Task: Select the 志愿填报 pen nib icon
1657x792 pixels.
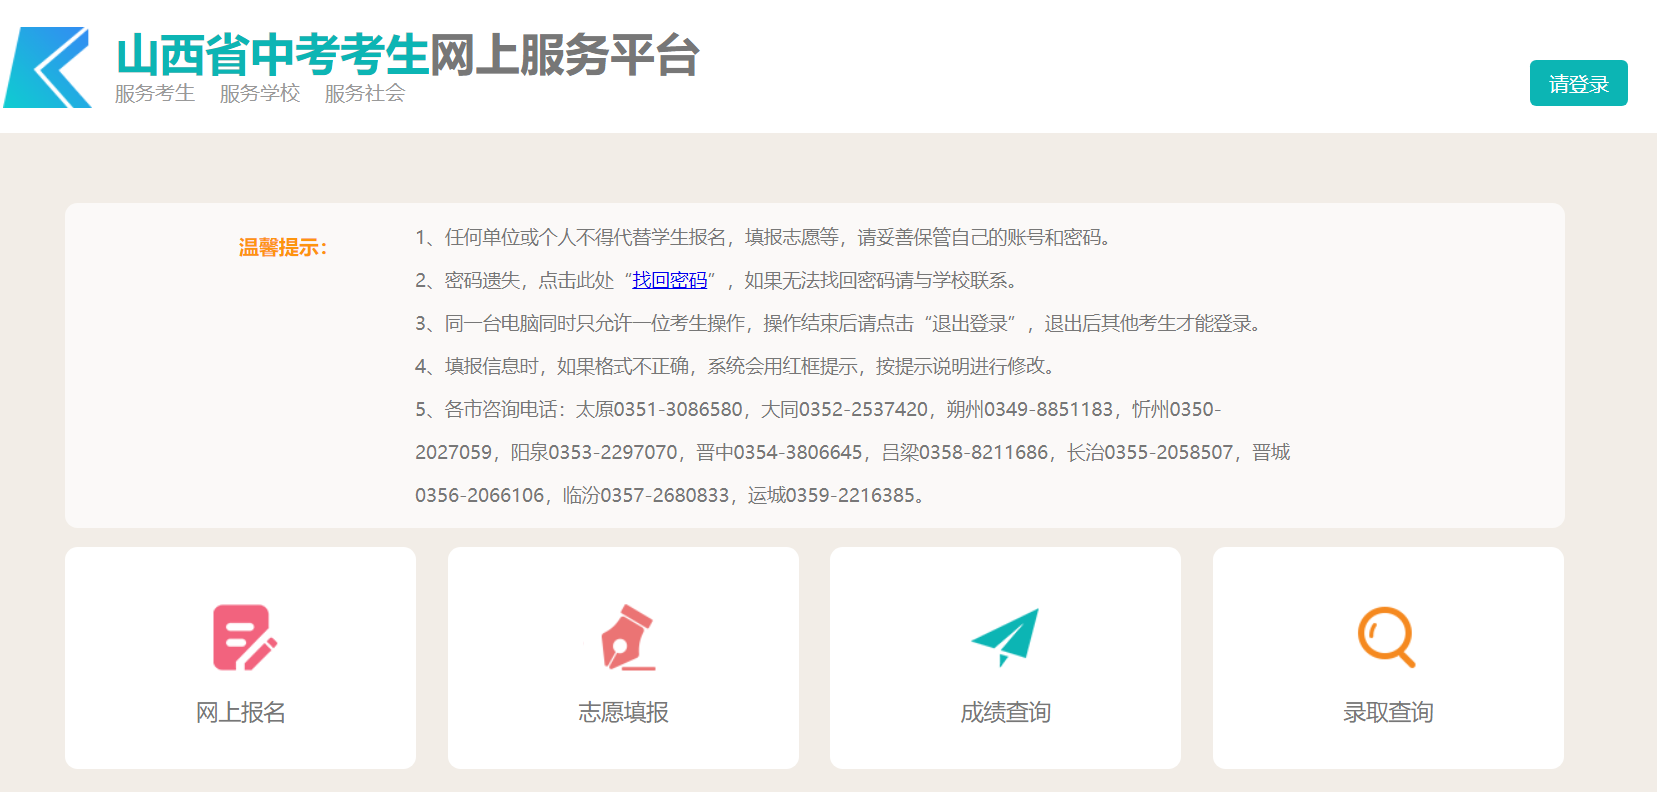Action: tap(628, 637)
